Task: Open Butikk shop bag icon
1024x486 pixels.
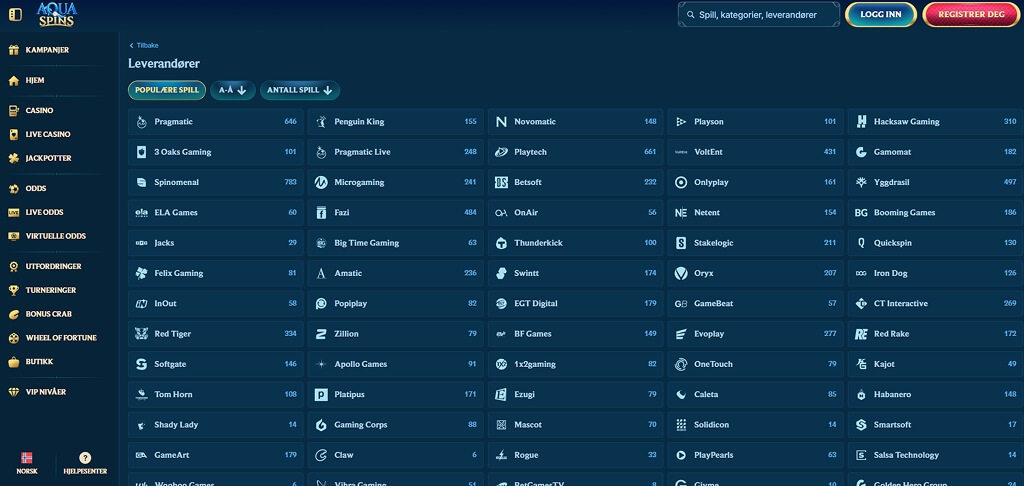Action: (13, 362)
